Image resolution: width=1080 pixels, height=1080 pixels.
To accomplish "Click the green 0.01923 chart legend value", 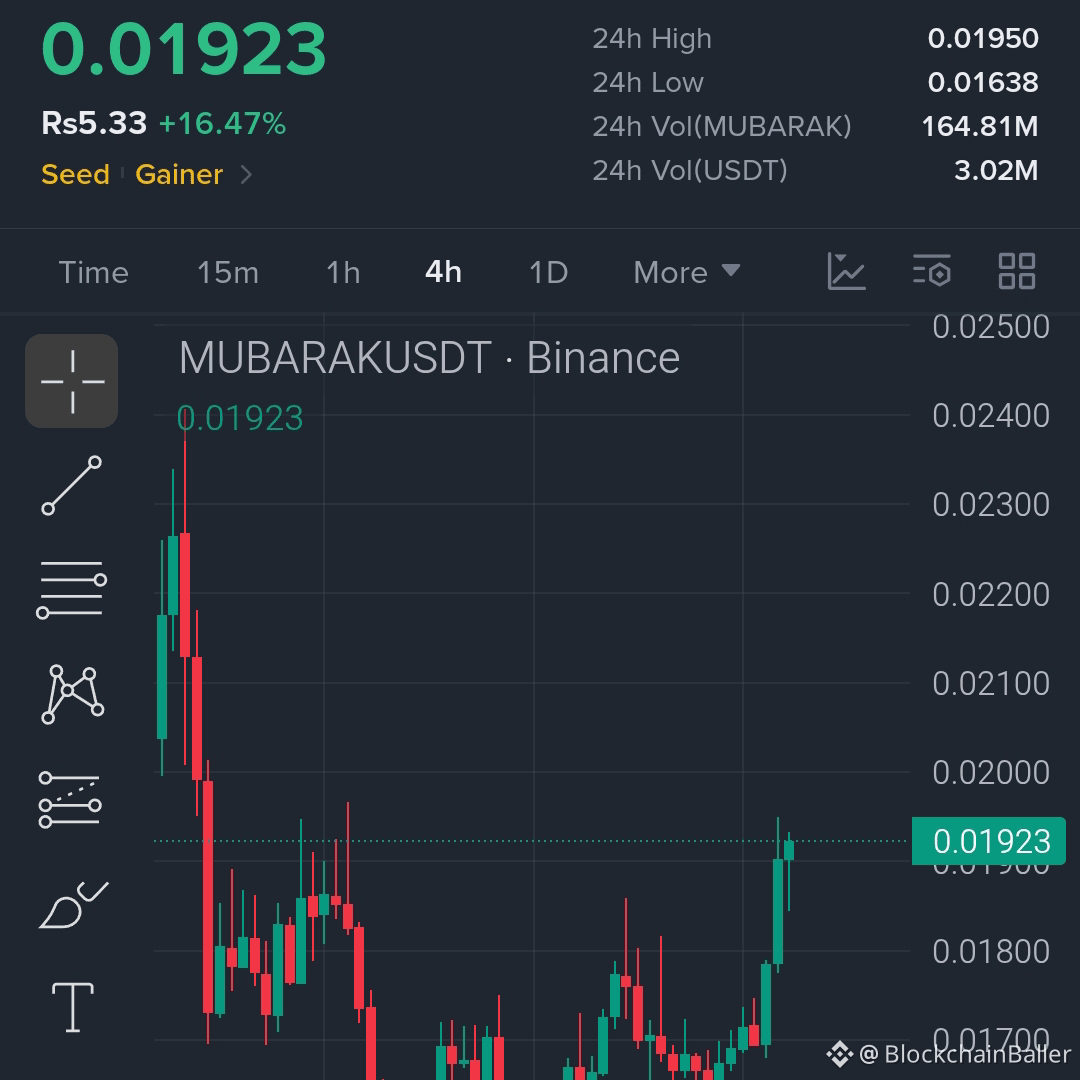I will (240, 418).
